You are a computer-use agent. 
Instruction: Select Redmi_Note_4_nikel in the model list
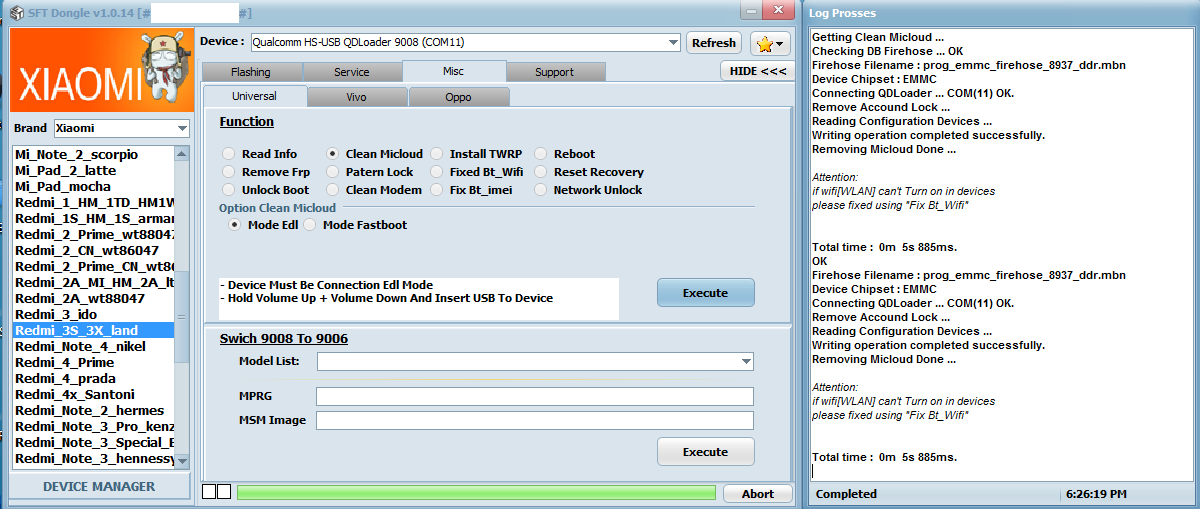80,346
